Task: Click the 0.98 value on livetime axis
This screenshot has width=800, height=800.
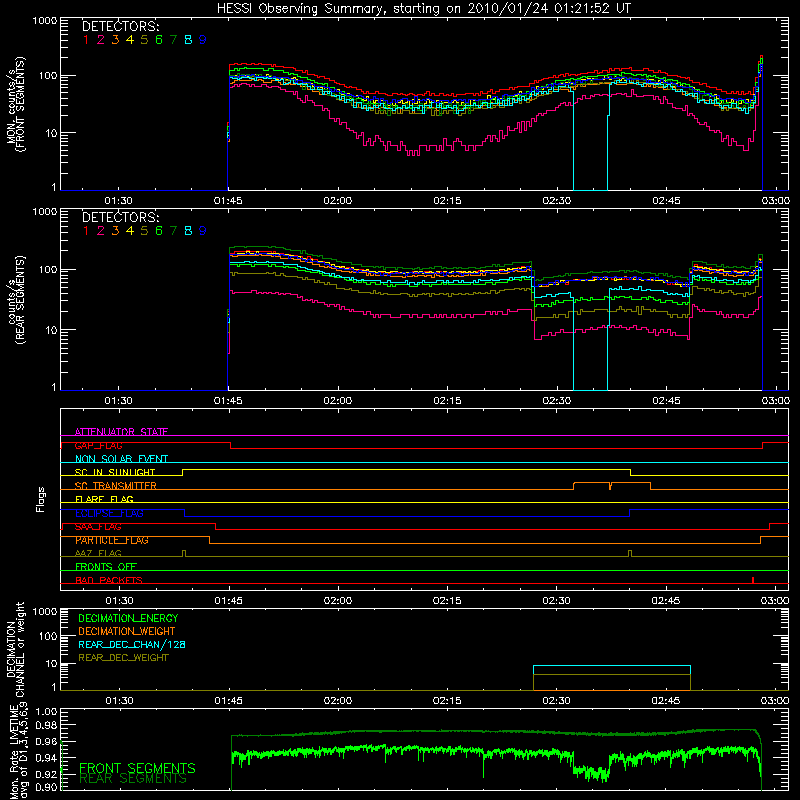Action: point(46,725)
